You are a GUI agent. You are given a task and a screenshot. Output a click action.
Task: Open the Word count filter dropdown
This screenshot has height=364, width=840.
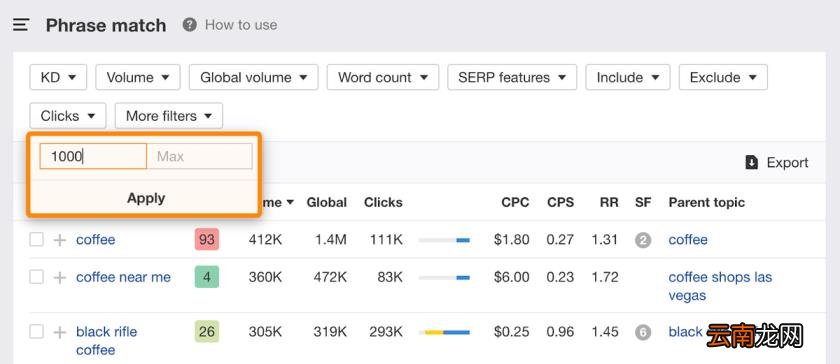pos(383,77)
